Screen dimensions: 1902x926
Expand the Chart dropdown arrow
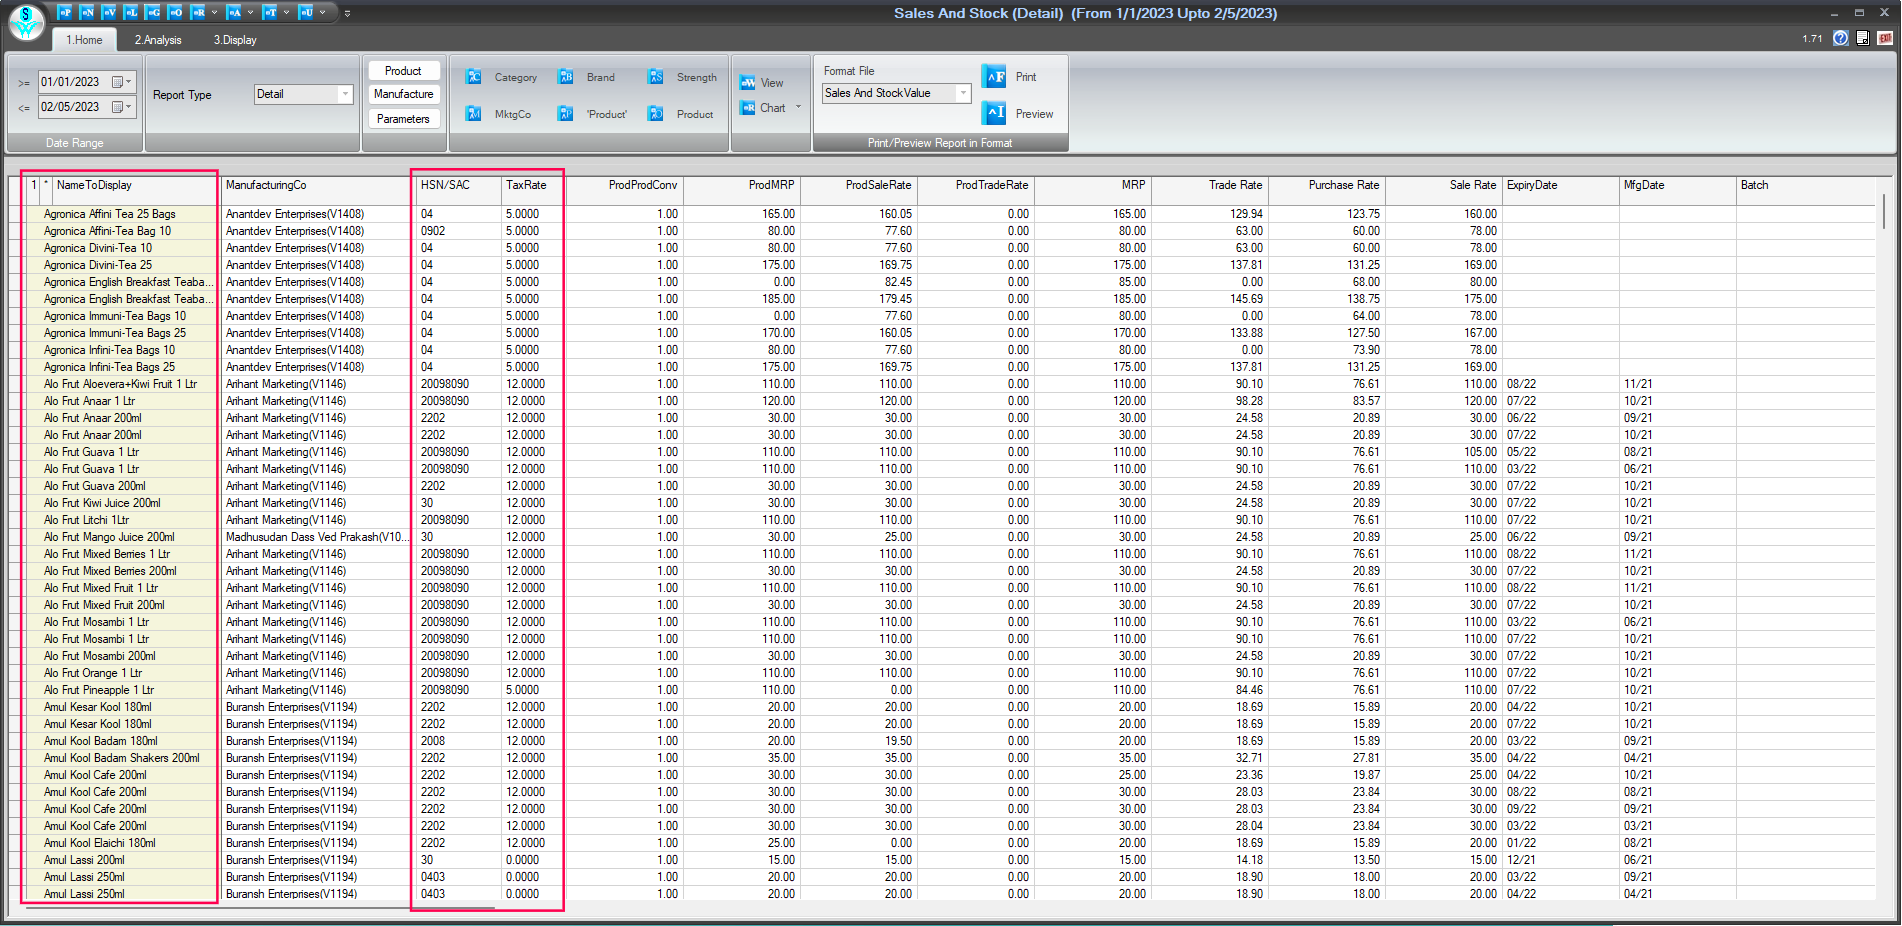pyautogui.click(x=798, y=107)
